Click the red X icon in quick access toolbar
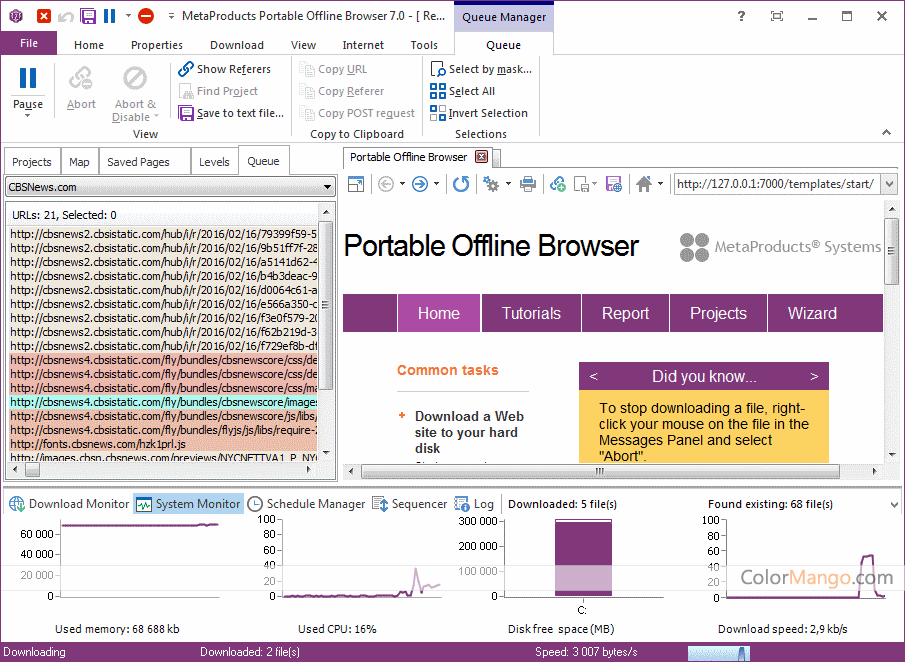 coord(44,16)
